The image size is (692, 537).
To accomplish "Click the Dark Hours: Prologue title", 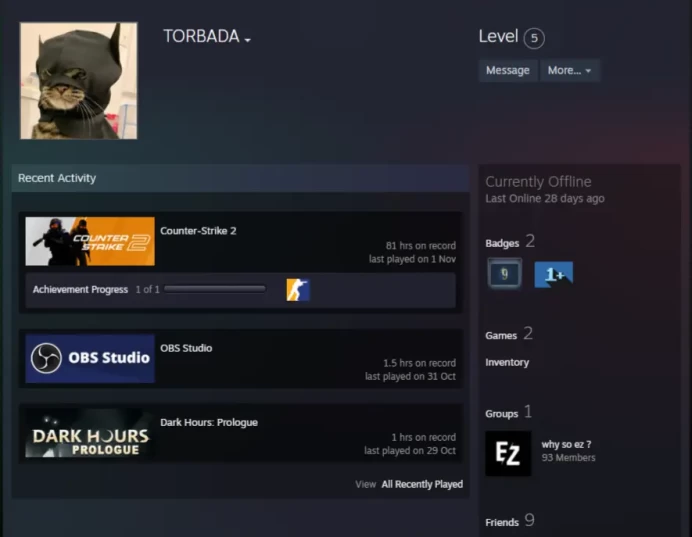I will tap(209, 422).
